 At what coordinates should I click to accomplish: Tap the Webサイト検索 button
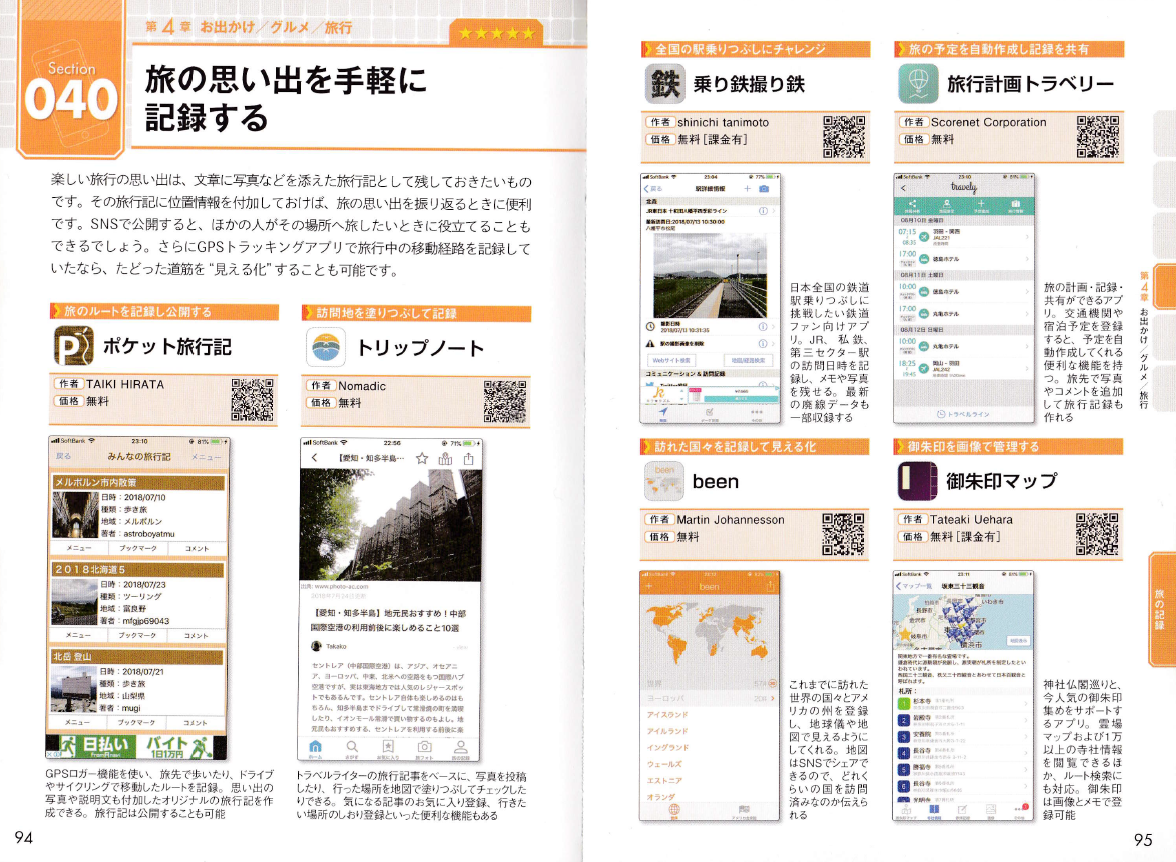pyautogui.click(x=671, y=361)
